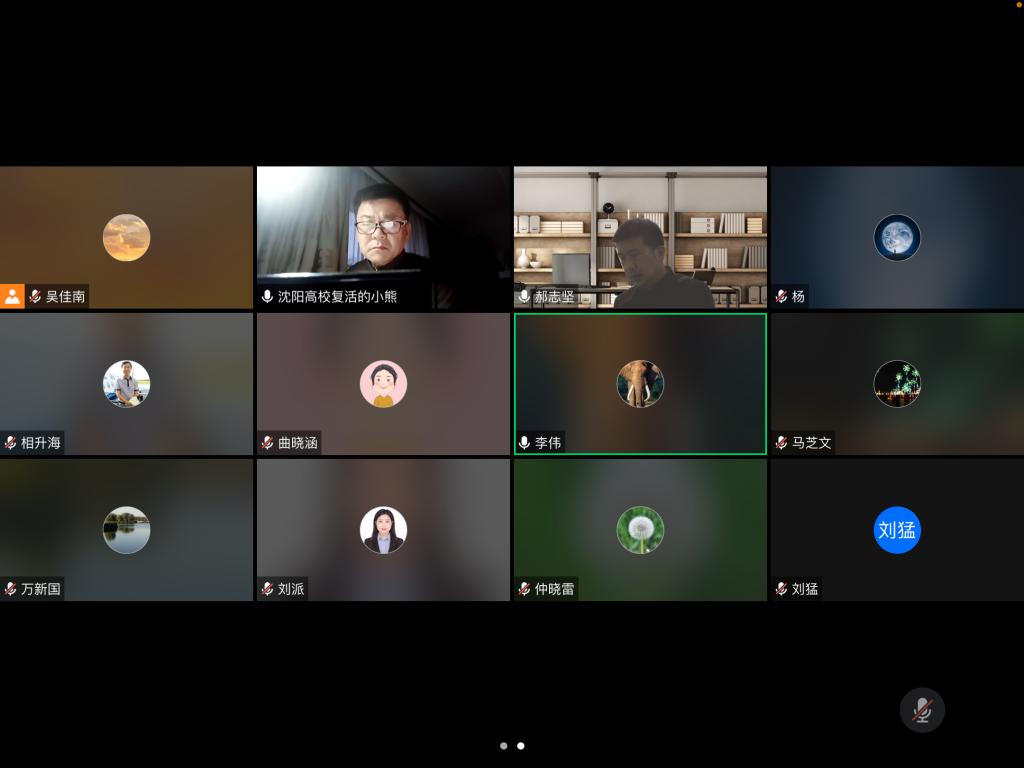
Task: Click the name label 郝志坚
Action: (554, 296)
